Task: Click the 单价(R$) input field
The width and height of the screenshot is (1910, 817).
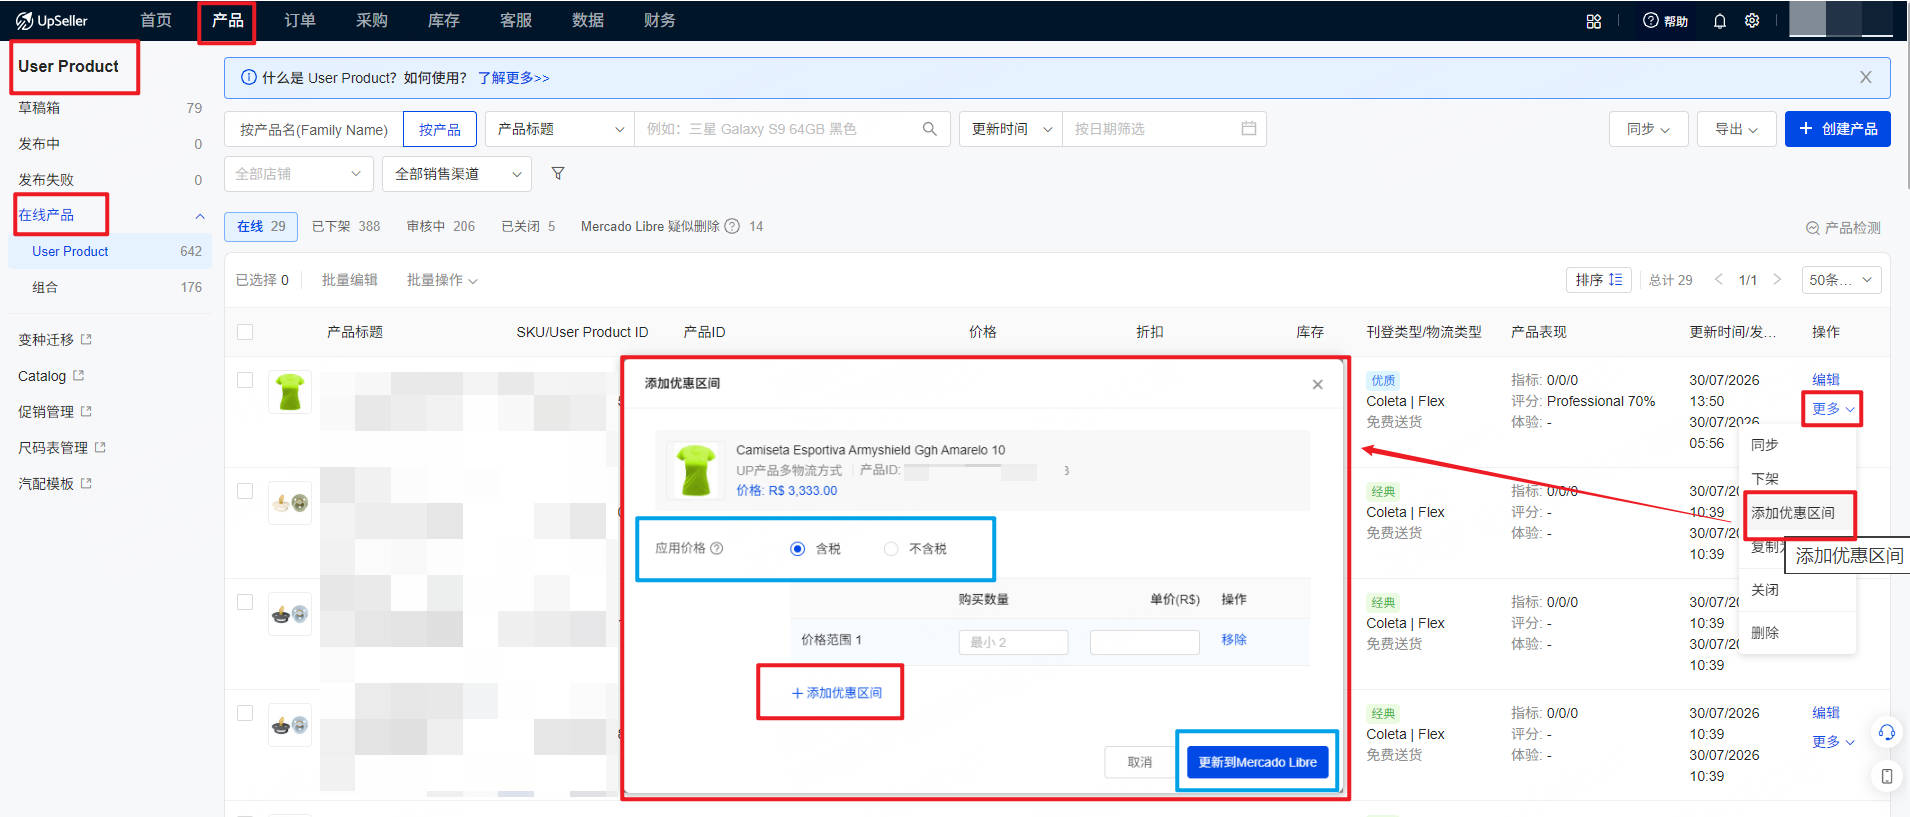Action: click(1144, 642)
